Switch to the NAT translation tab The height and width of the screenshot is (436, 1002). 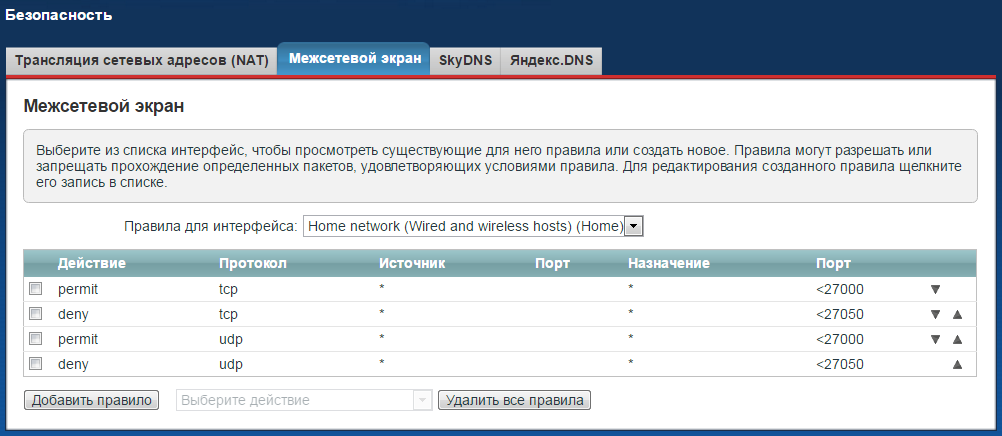pyautogui.click(x=141, y=60)
